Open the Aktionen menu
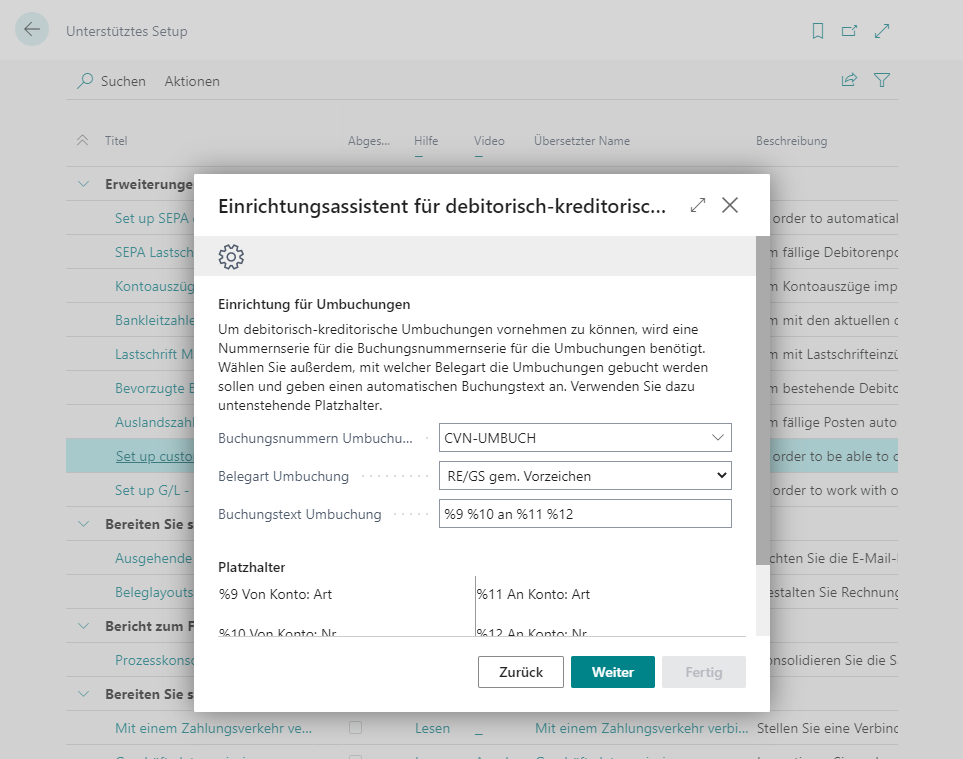 click(192, 81)
